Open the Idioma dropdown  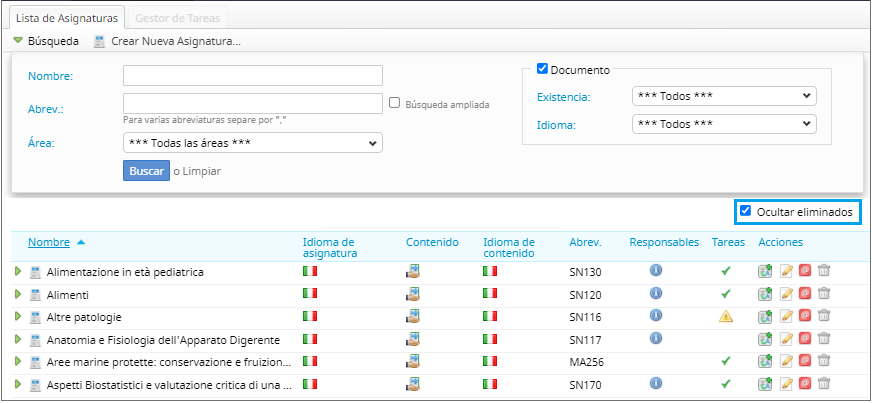point(724,124)
